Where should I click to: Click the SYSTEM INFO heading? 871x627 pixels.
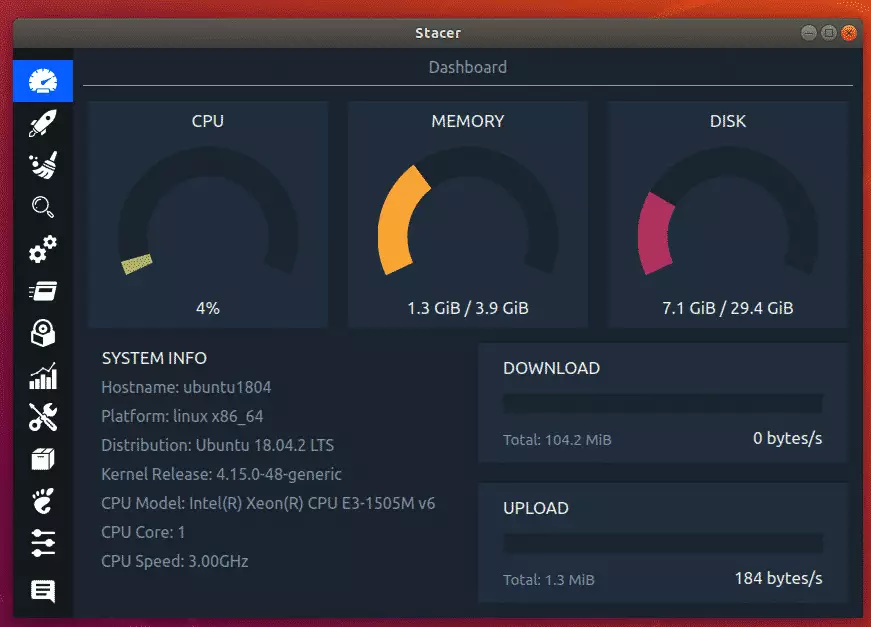click(x=154, y=358)
